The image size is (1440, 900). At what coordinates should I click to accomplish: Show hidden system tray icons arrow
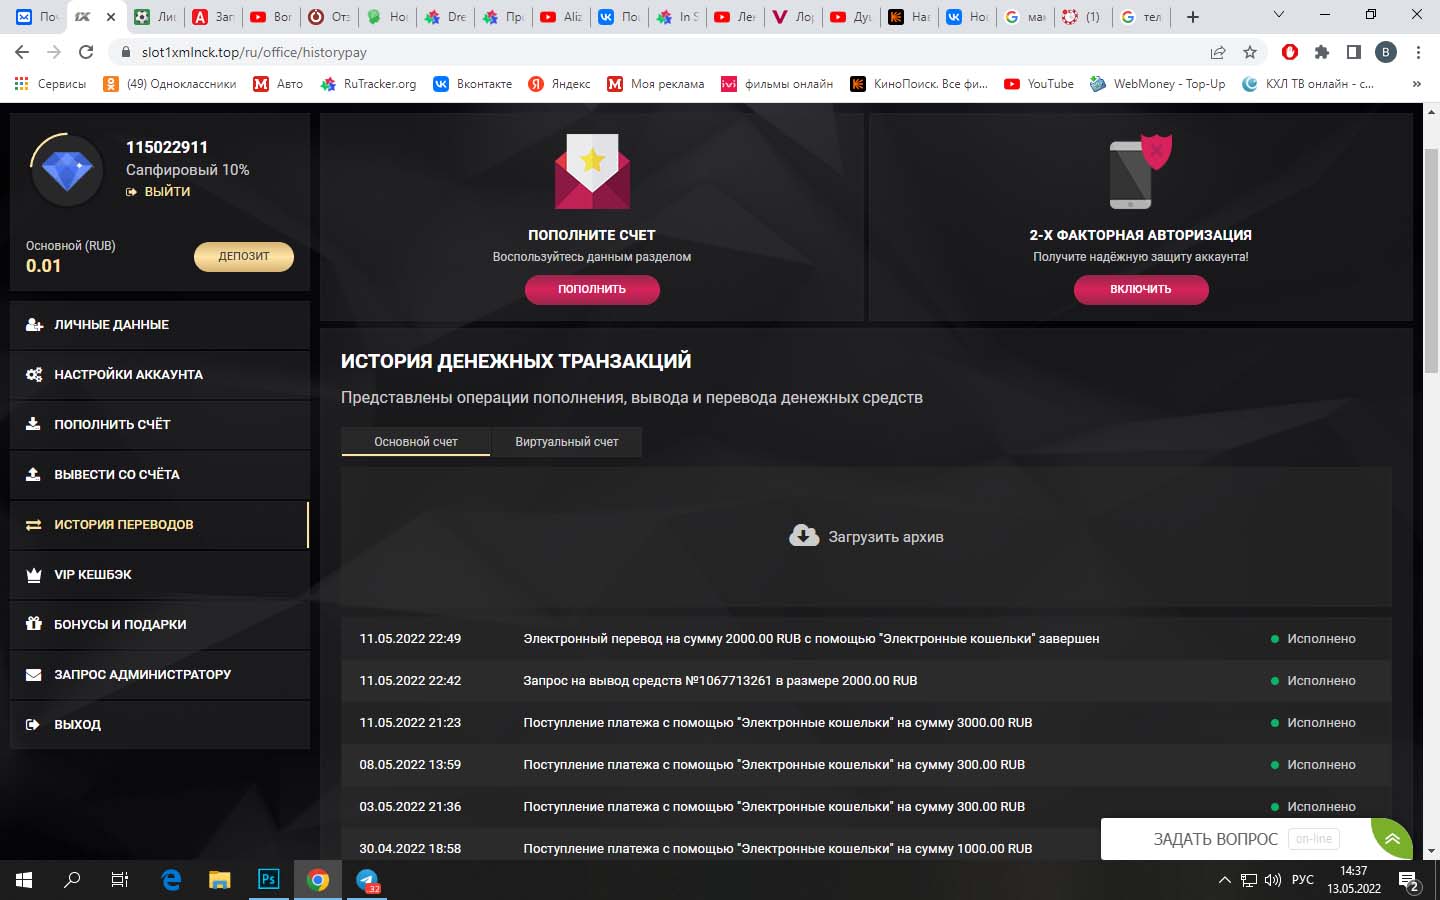click(x=1224, y=880)
